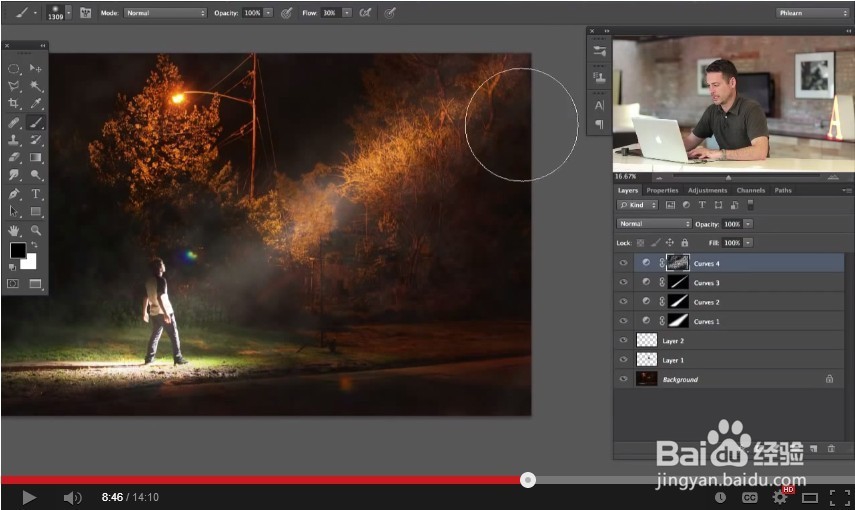Open the brush preset picker arrow
The image size is (855, 510).
click(x=69, y=12)
